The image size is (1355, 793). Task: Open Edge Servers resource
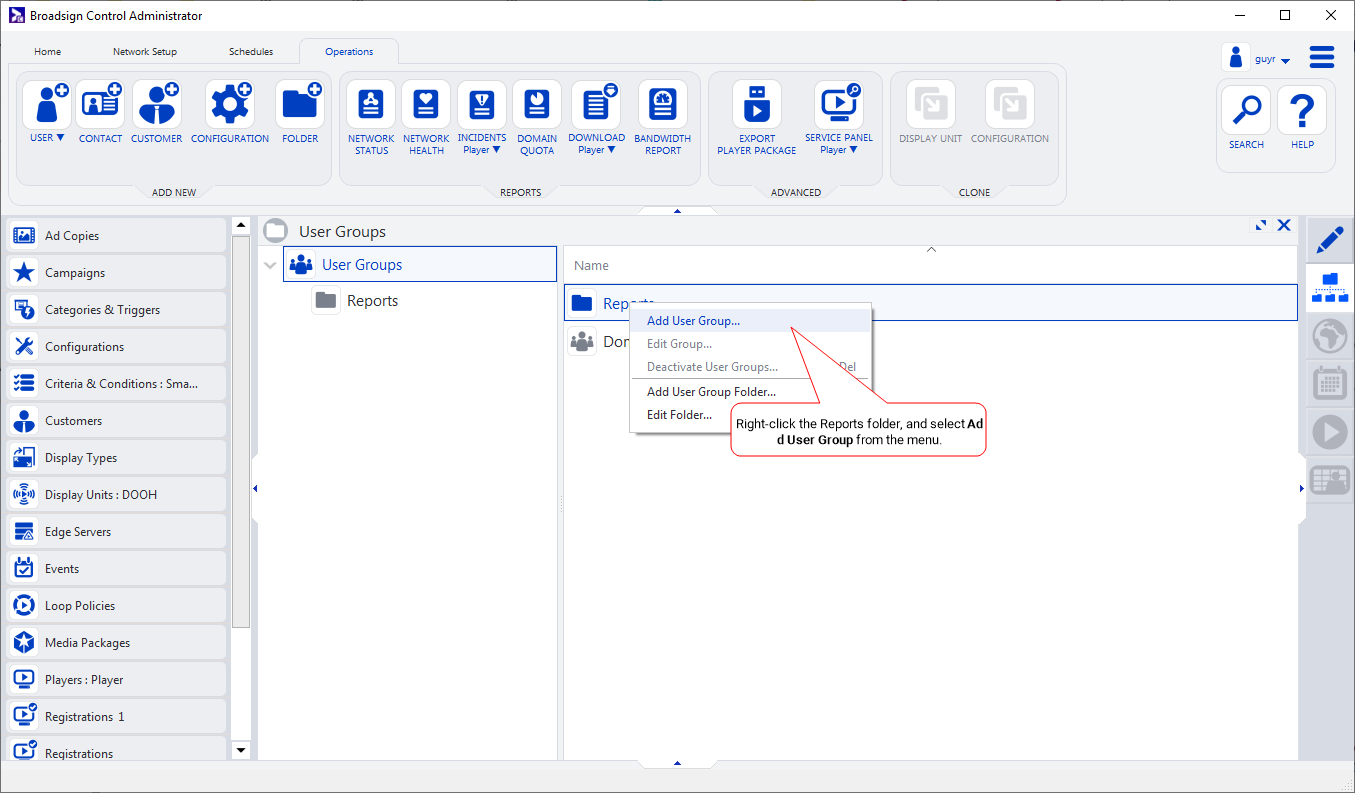(x=116, y=532)
